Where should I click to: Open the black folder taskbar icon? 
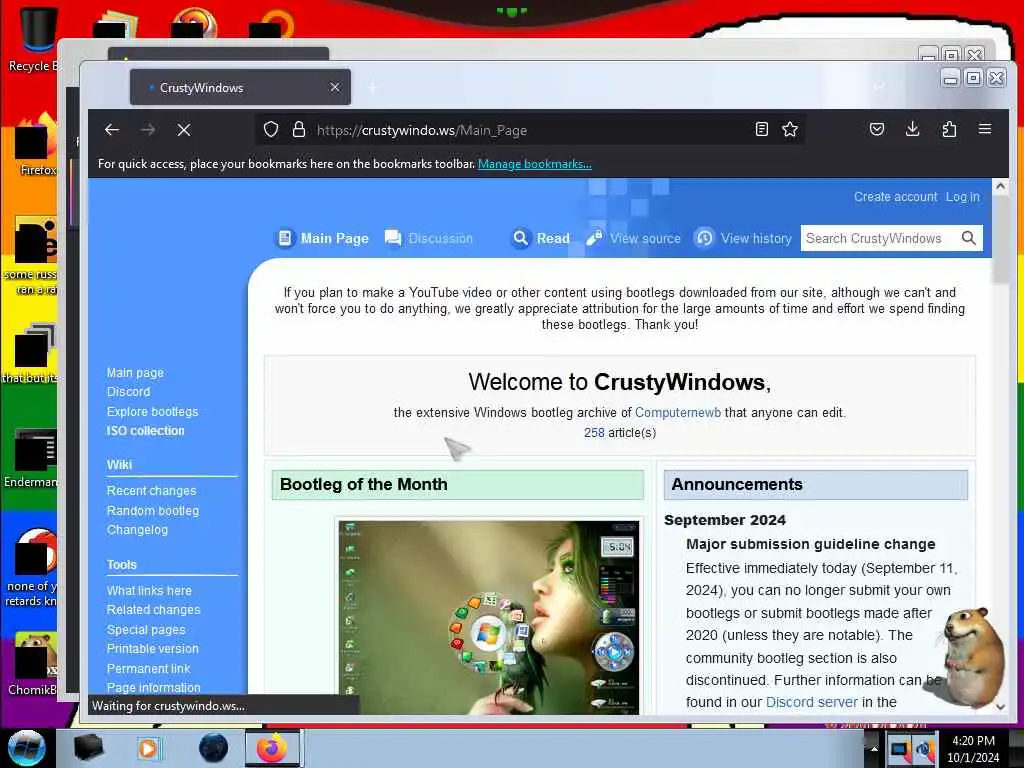click(x=88, y=748)
